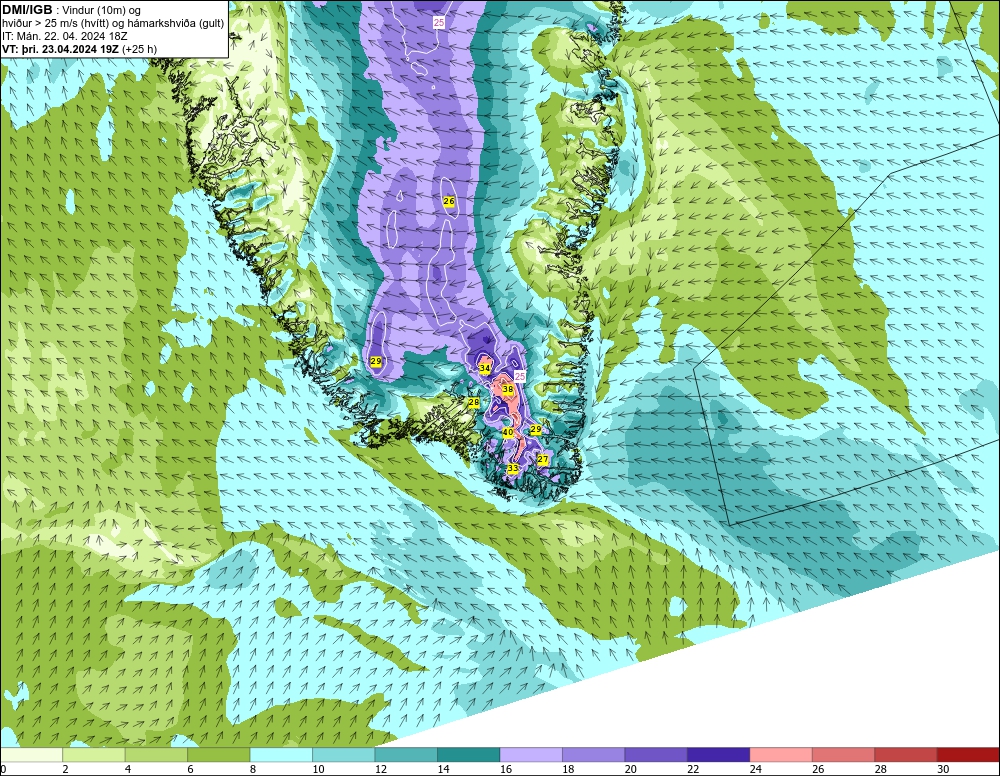Click the scale tick label '20'
The image size is (1000, 776).
click(x=631, y=770)
